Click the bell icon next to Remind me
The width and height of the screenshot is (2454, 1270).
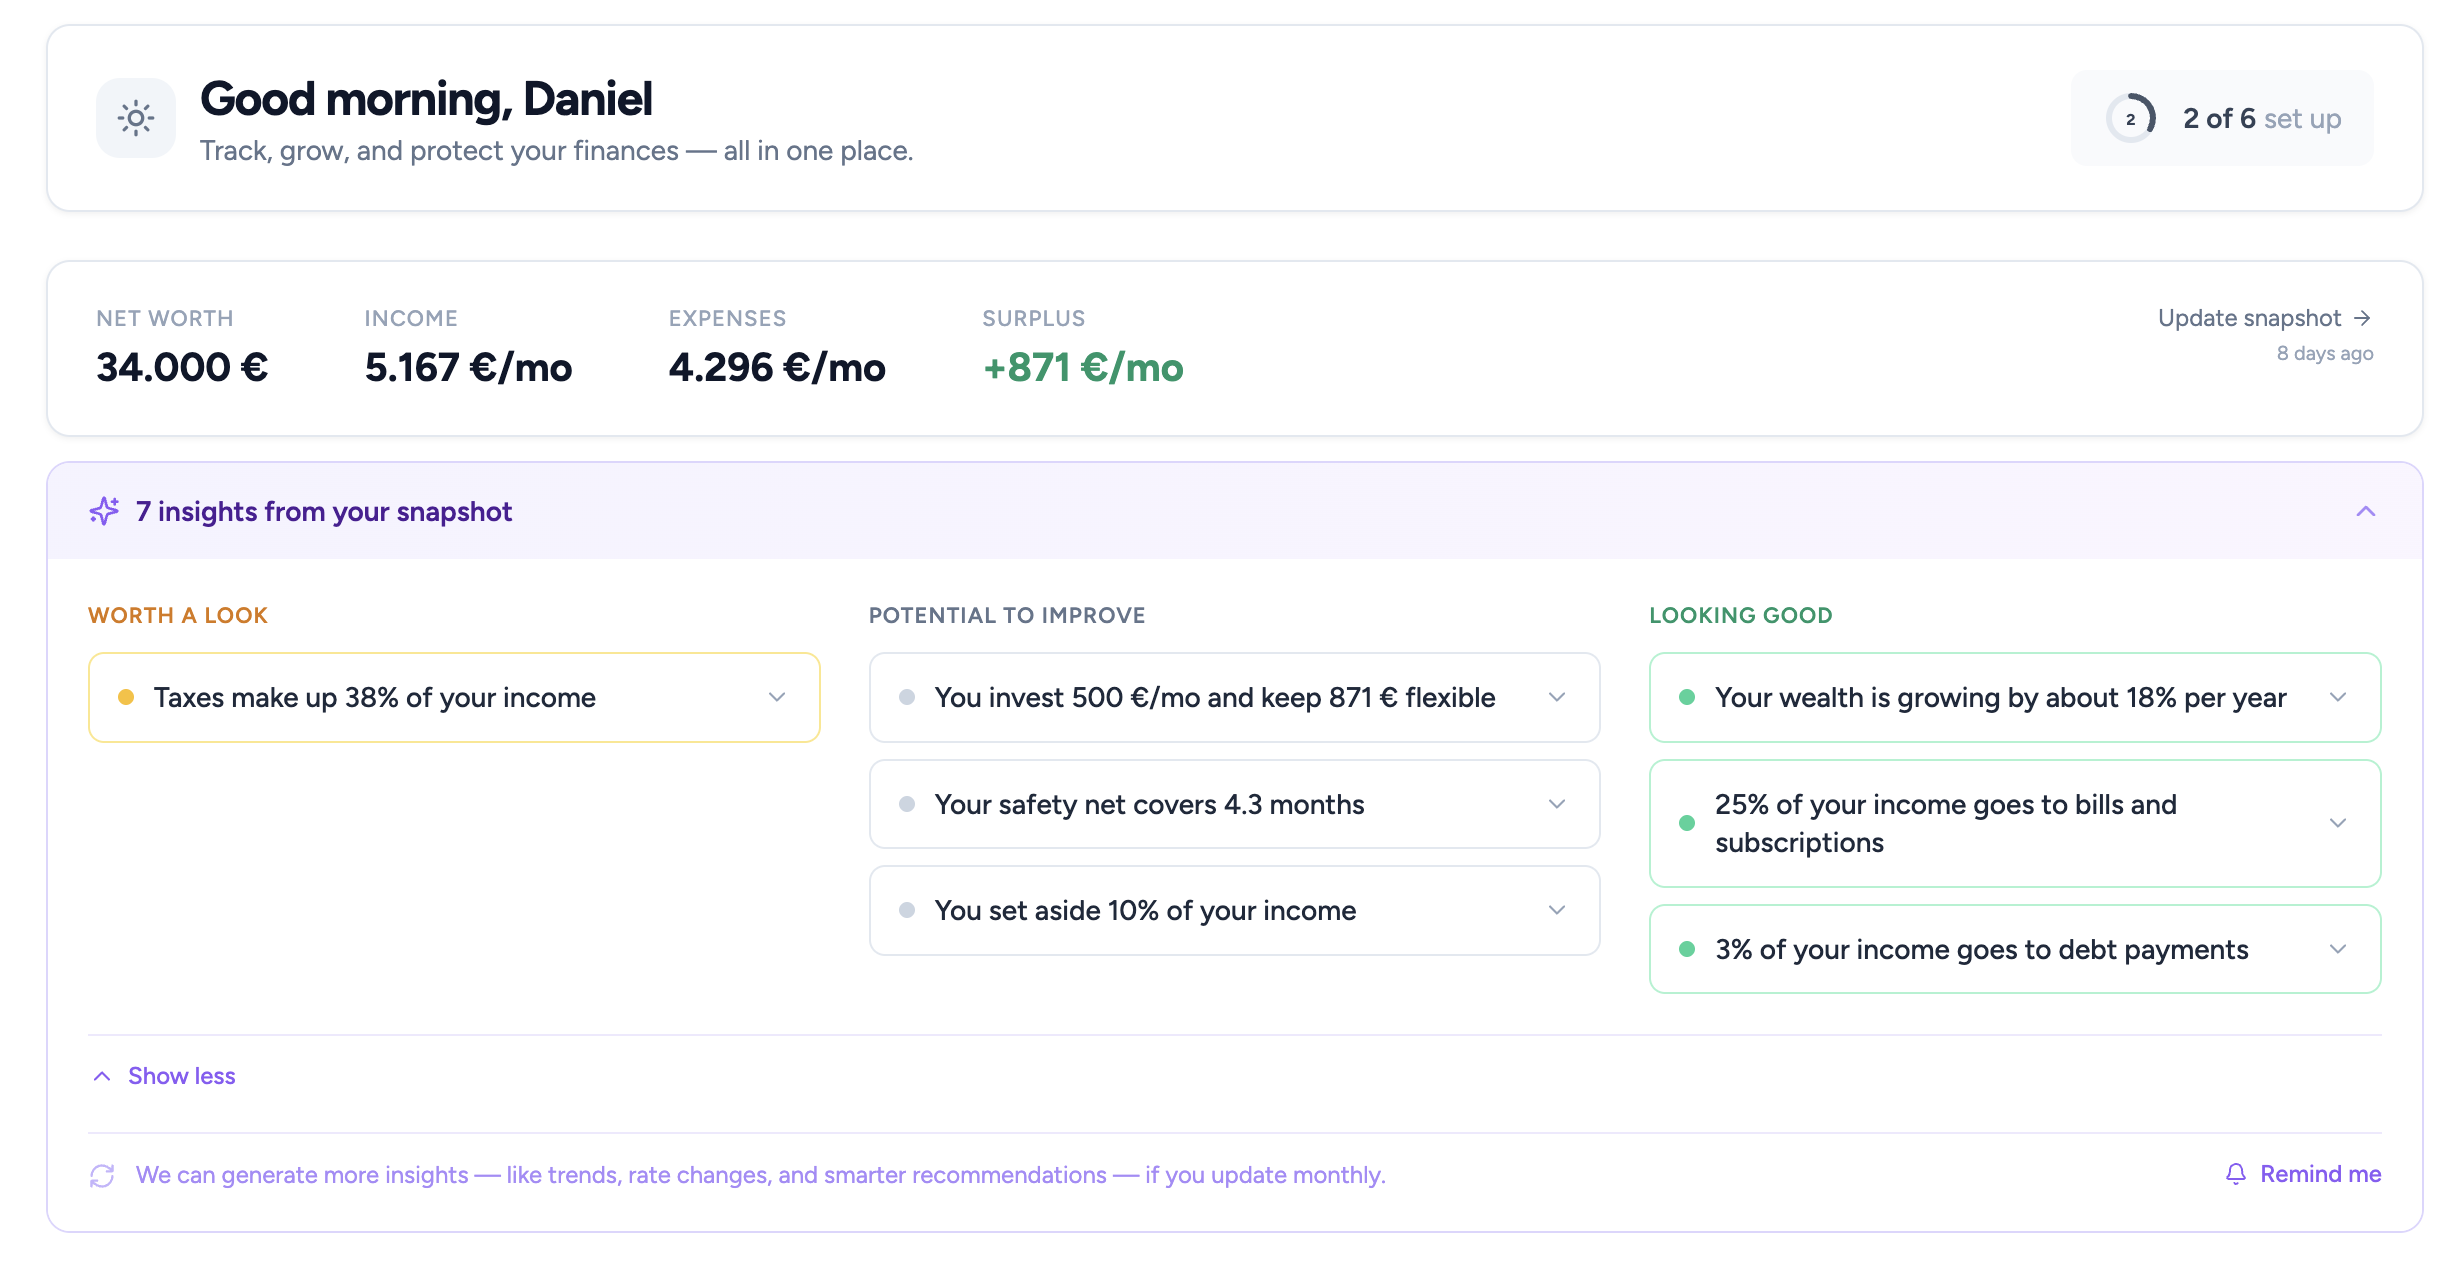2234,1174
